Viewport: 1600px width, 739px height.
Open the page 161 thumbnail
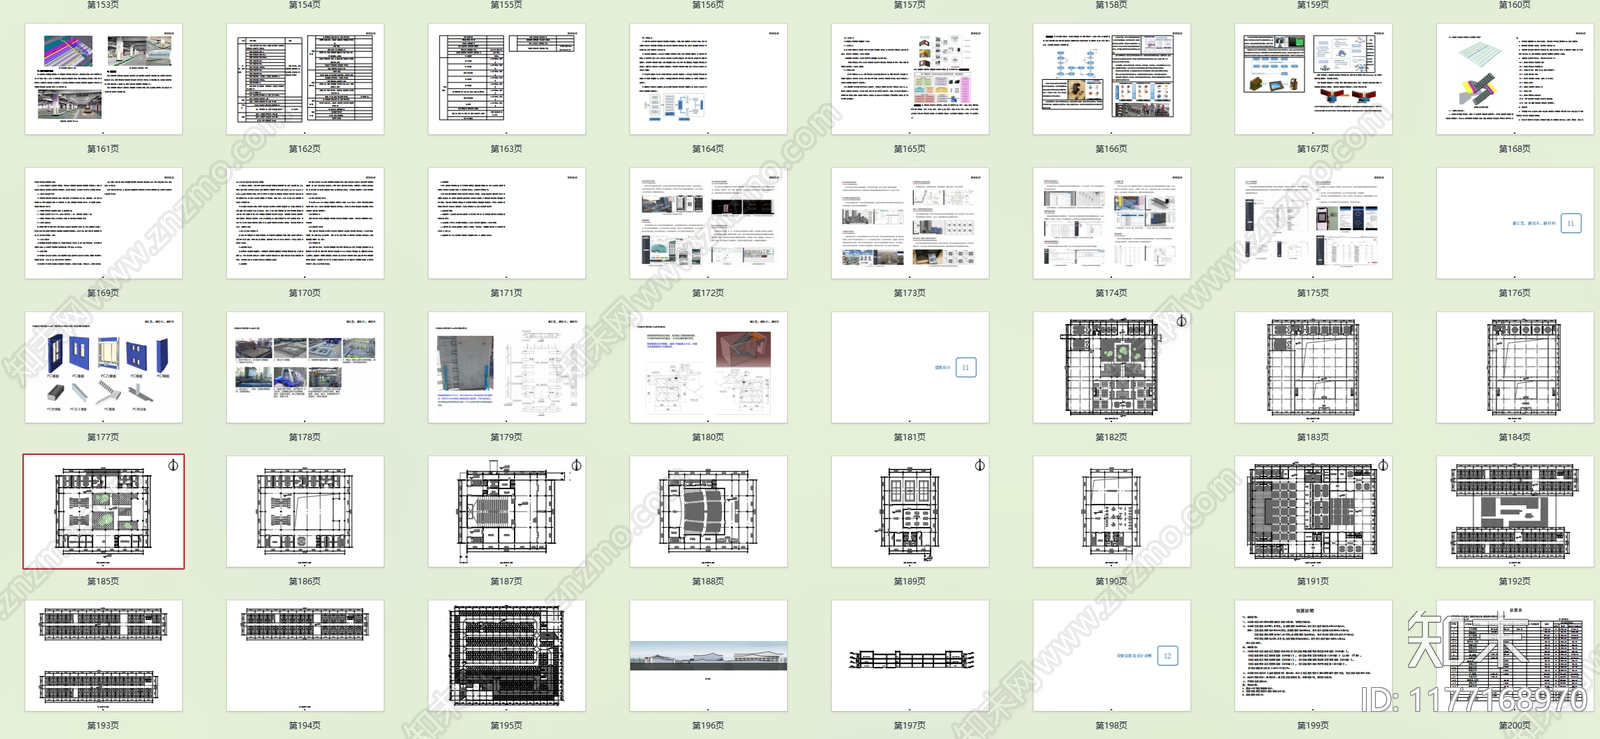(104, 79)
